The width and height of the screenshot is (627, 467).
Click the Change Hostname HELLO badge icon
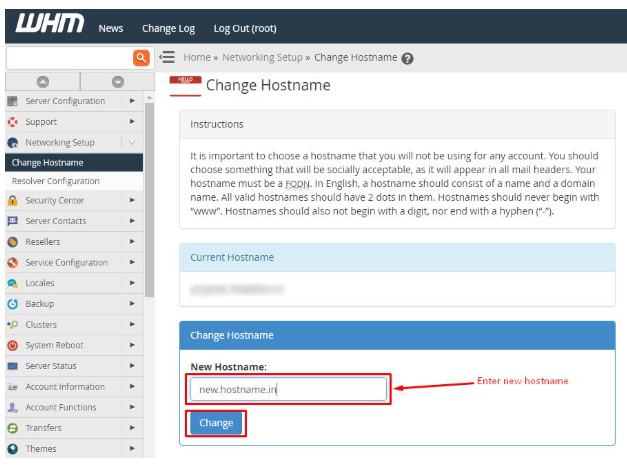185,86
